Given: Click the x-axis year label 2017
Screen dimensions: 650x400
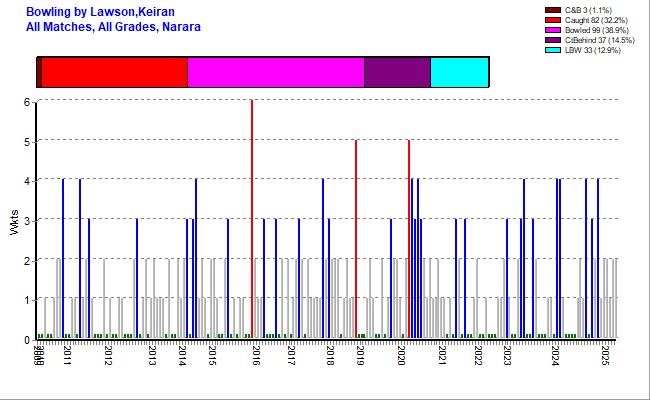Looking at the screenshot, I should pyautogui.click(x=291, y=355).
